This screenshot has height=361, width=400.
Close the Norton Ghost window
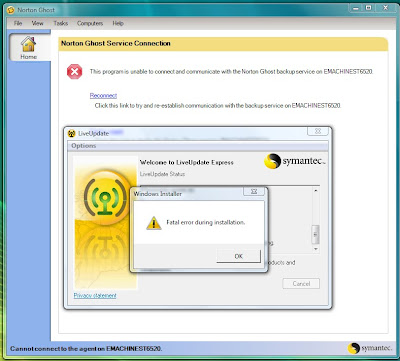[386, 8]
